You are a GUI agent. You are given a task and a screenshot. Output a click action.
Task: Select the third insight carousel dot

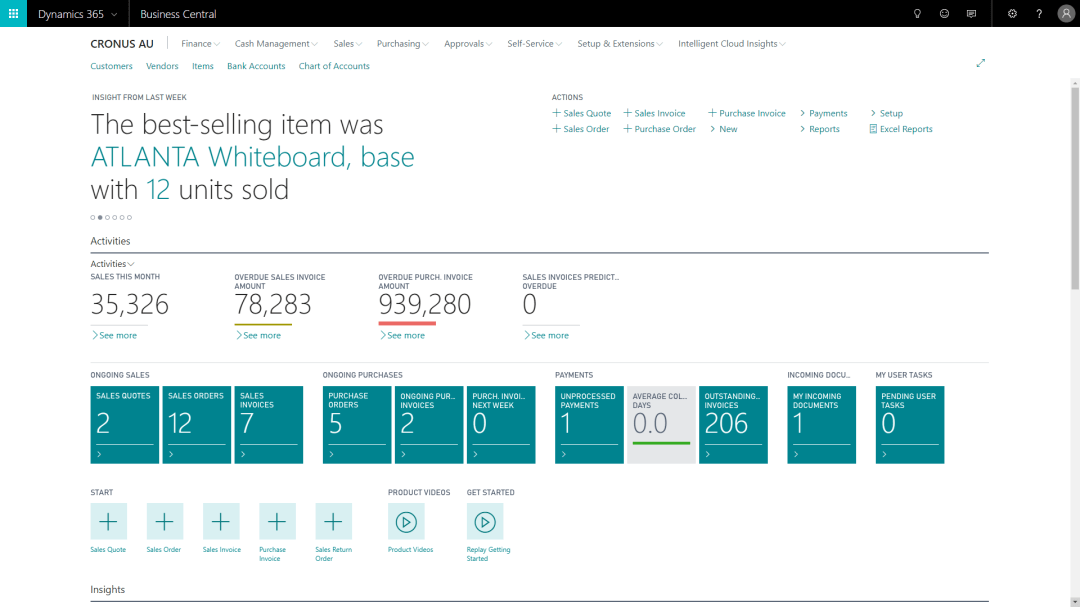tap(107, 218)
